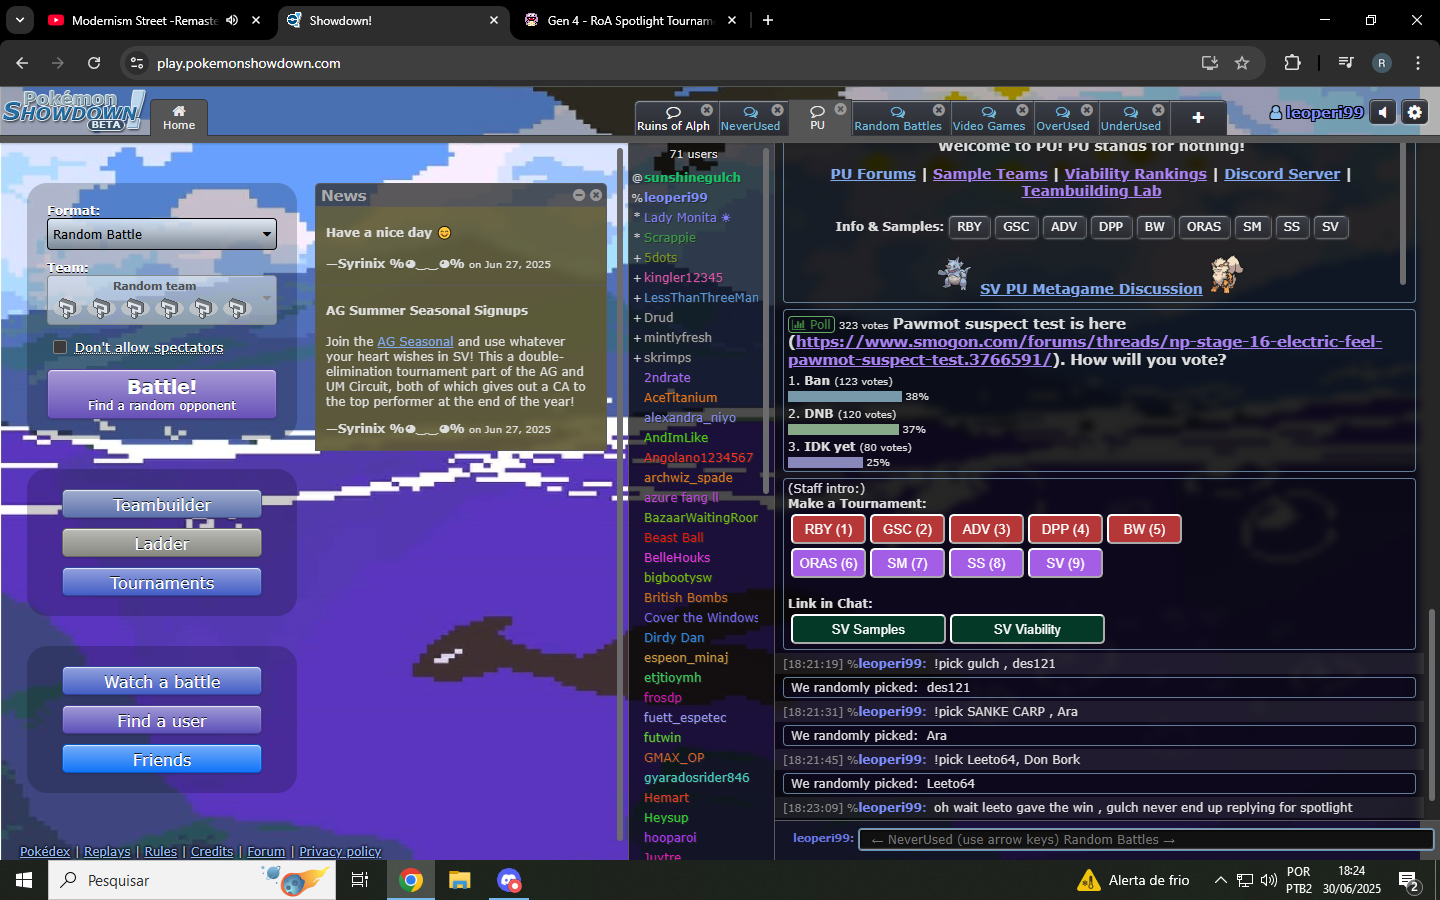The image size is (1440, 900).
Task: Mute the Modernism Street tab audio icon
Action: tap(232, 20)
